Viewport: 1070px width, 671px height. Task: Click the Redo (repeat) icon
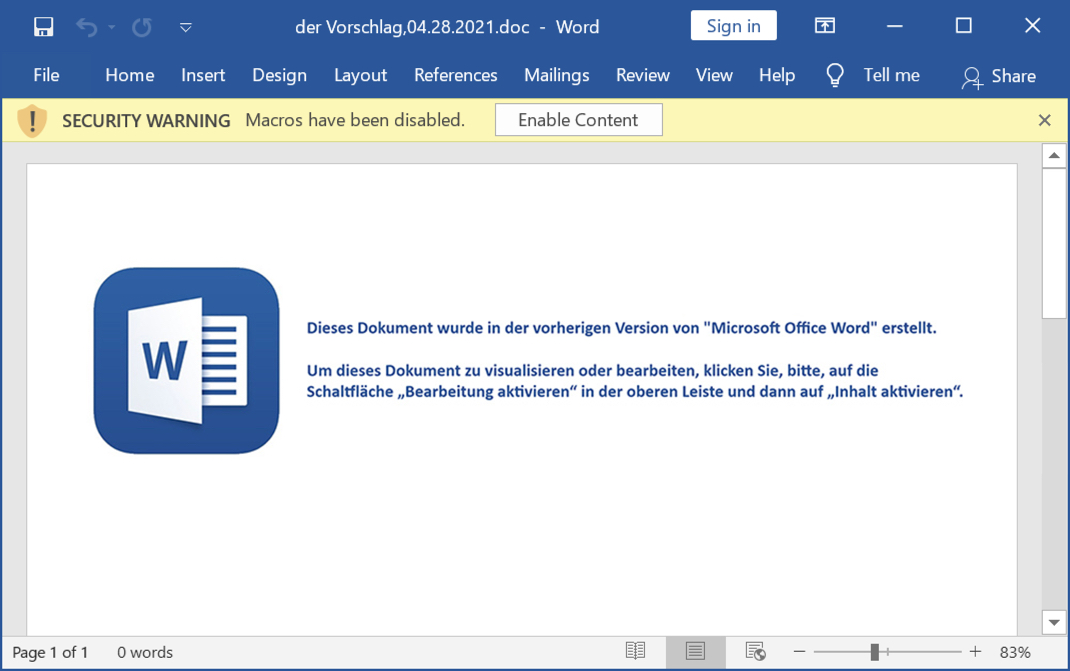[x=142, y=27]
